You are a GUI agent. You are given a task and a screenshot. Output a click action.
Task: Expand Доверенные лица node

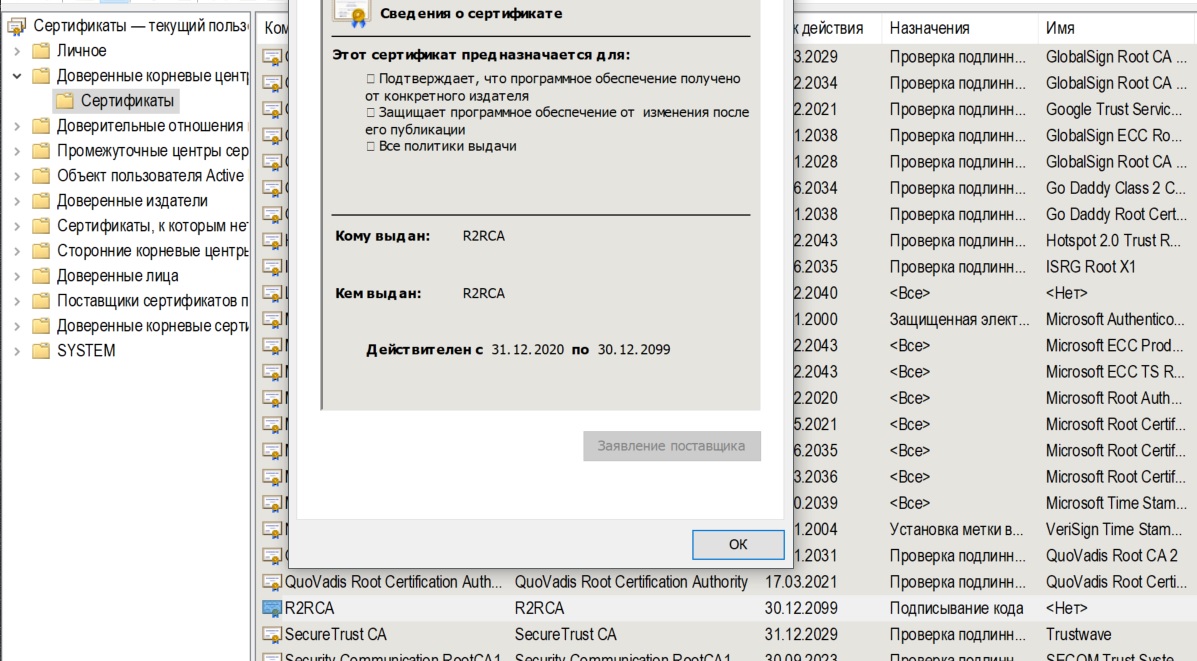click(17, 276)
